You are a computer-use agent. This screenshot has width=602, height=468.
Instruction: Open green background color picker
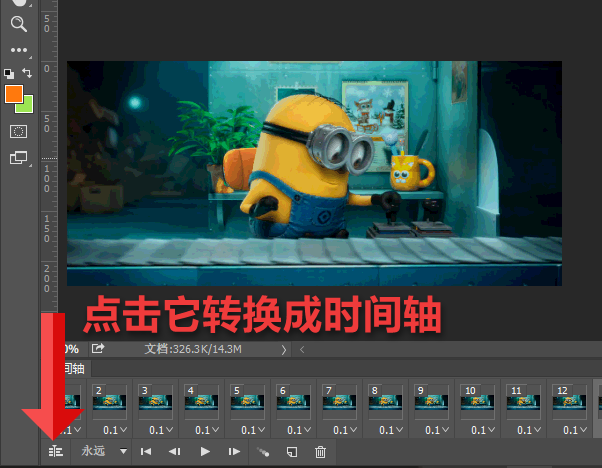pos(28,106)
